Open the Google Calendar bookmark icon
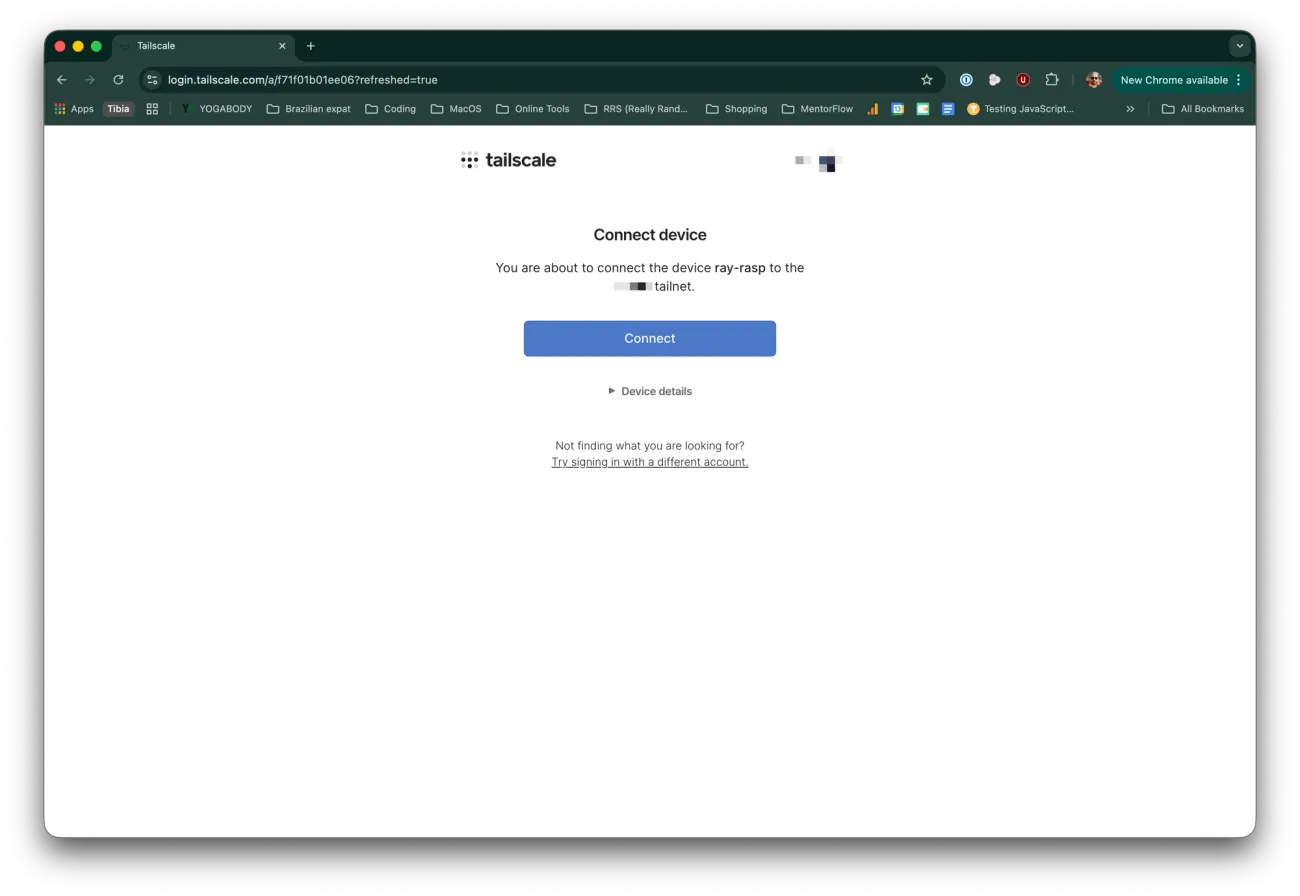Image resolution: width=1300 pixels, height=896 pixels. (x=897, y=109)
